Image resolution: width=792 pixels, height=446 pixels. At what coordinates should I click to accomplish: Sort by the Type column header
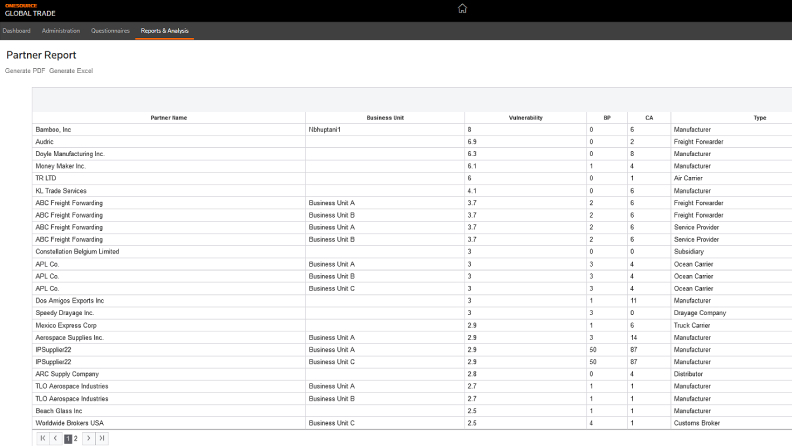759,118
